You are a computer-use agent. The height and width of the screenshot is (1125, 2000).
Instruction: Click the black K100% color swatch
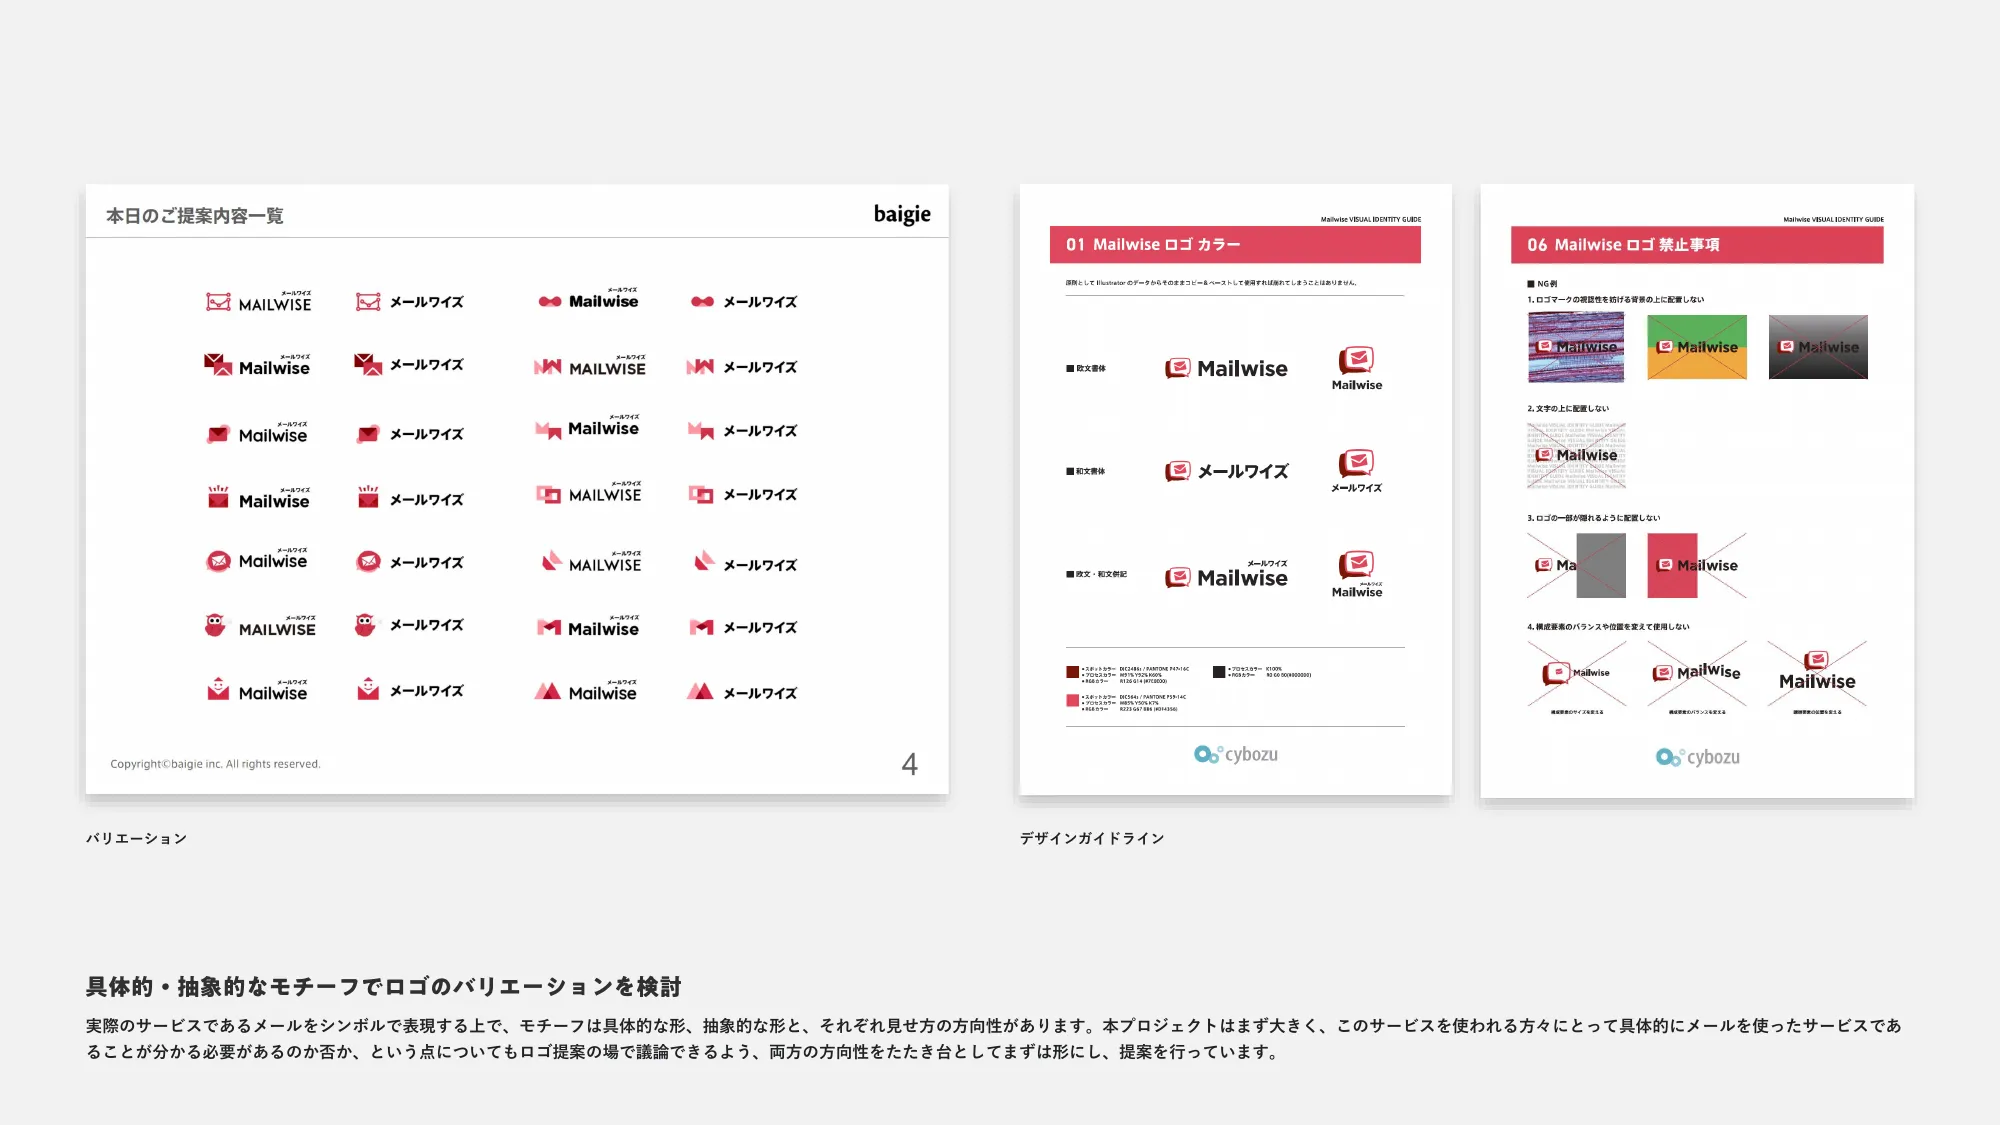pos(1219,672)
